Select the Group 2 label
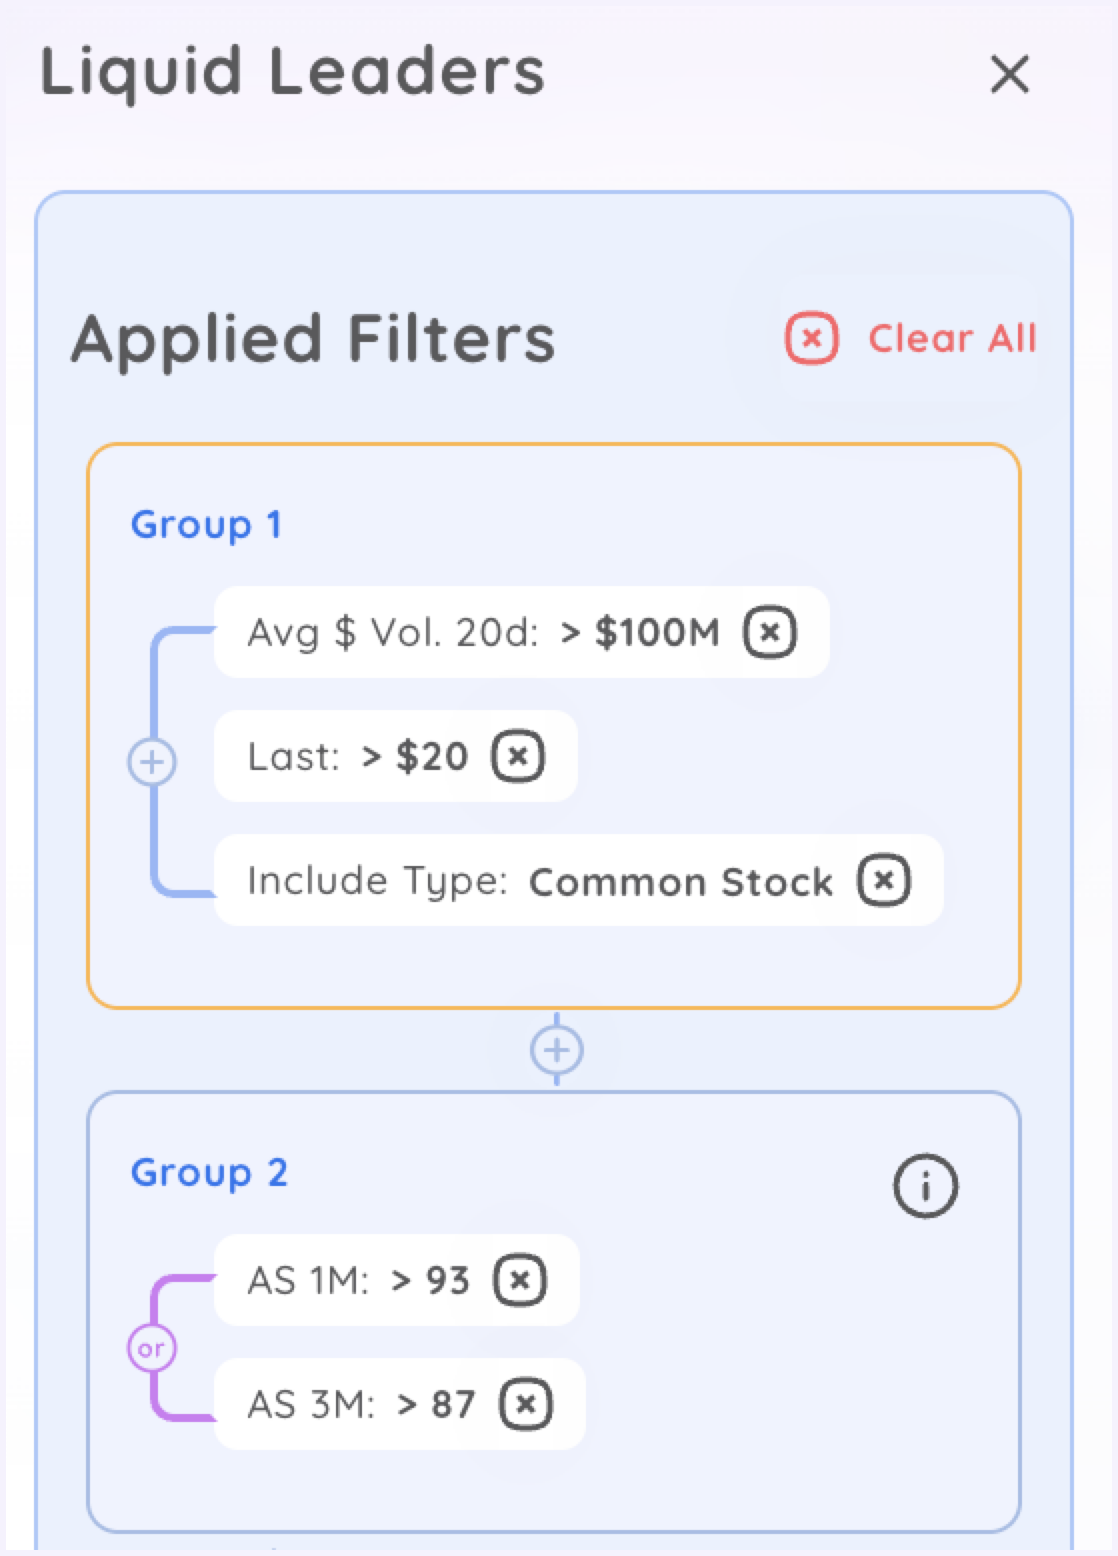 pos(209,1172)
